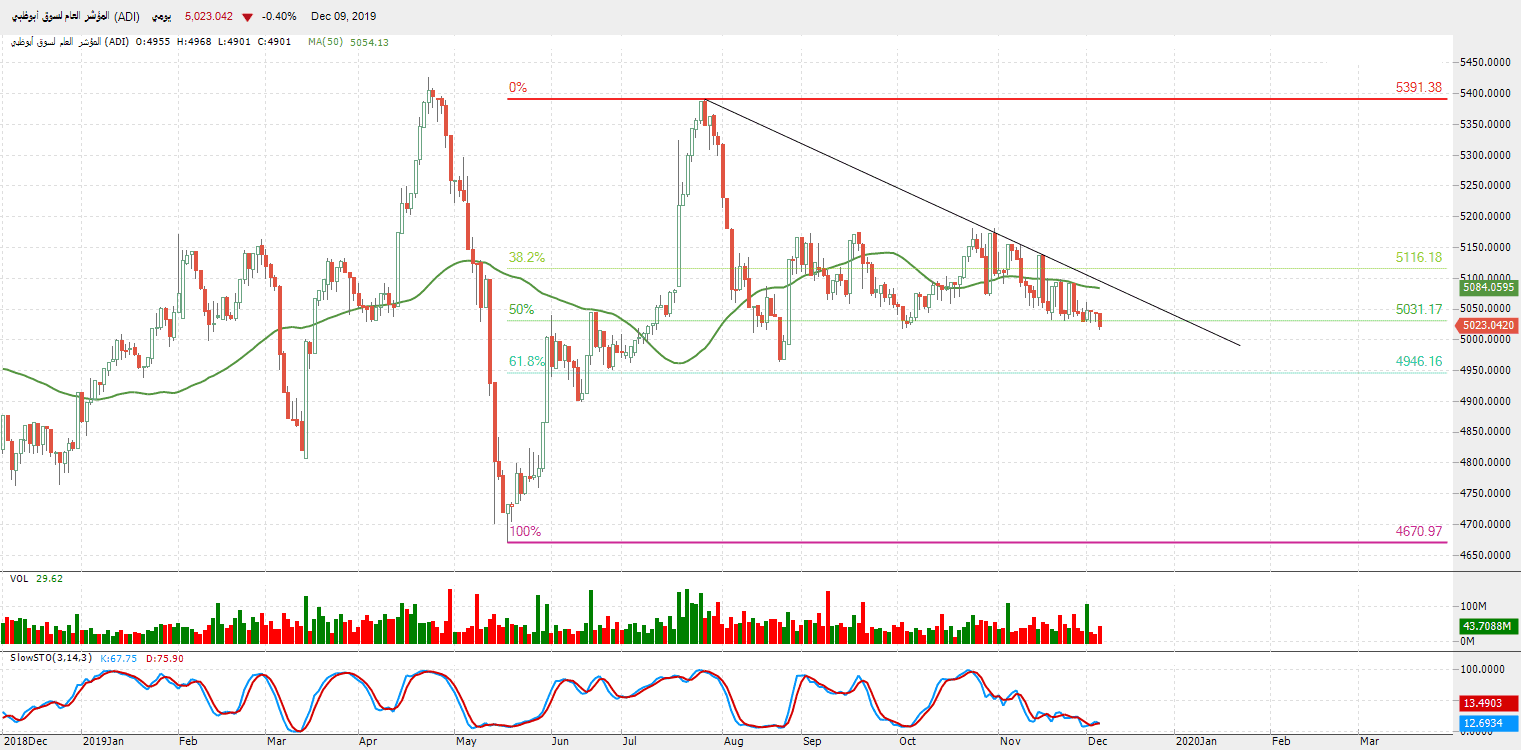Click the green 43.7088M volume tag

pos(1488,626)
